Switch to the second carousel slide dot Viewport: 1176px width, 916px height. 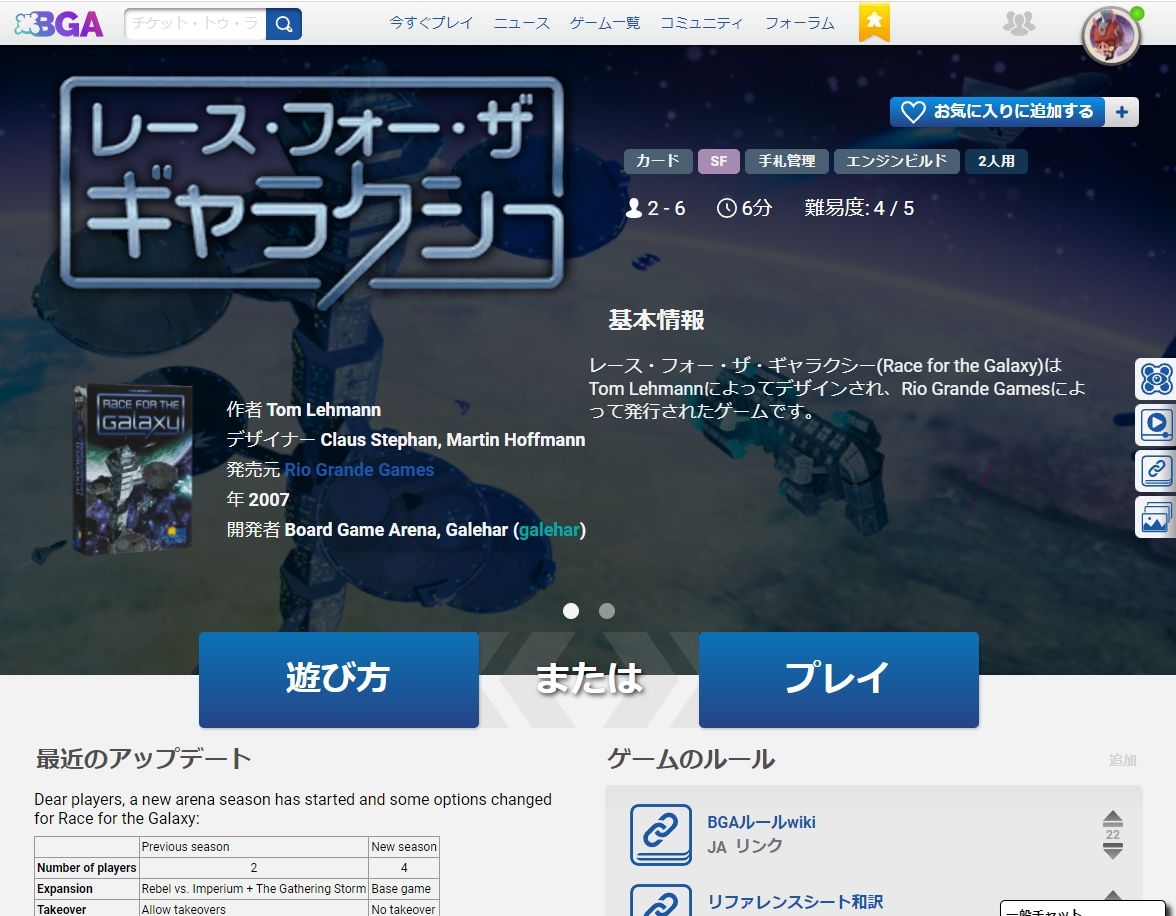(607, 611)
